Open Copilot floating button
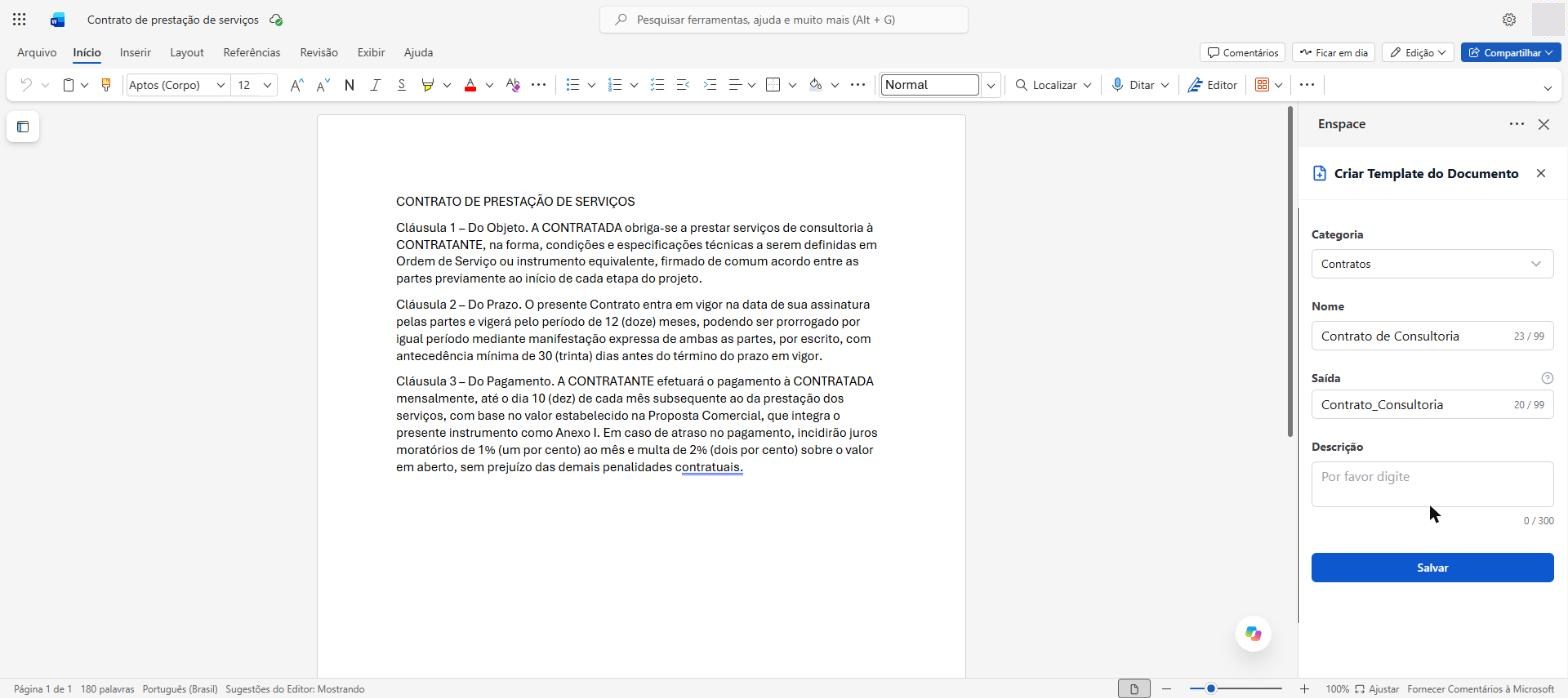 point(1253,633)
